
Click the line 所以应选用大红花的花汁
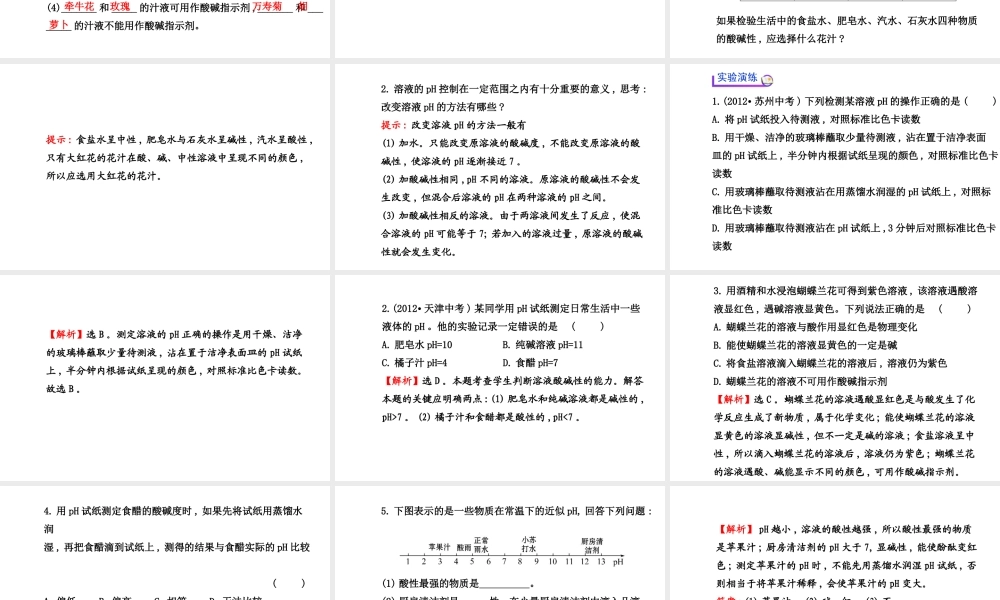104,175
